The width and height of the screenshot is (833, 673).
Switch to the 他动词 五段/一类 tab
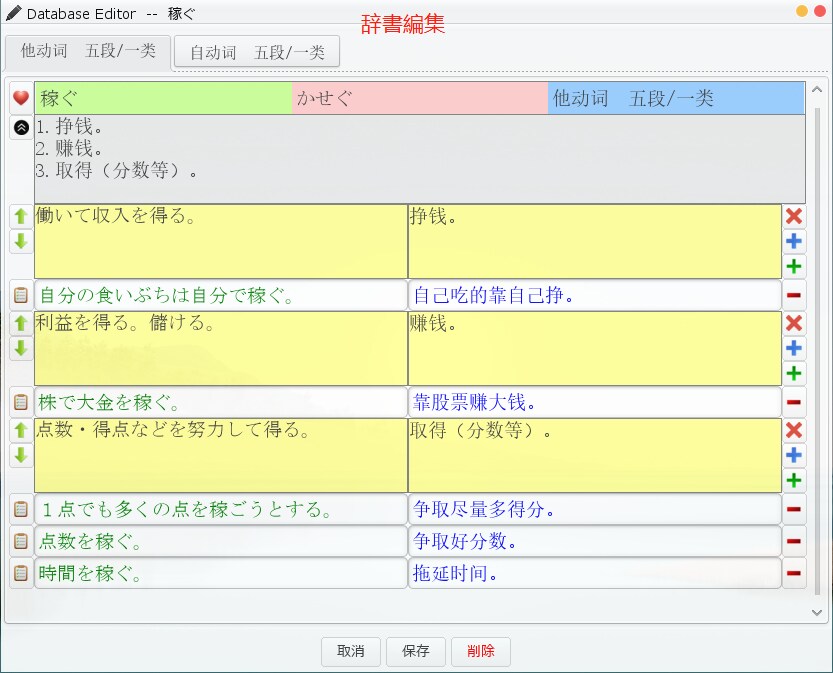pos(88,52)
